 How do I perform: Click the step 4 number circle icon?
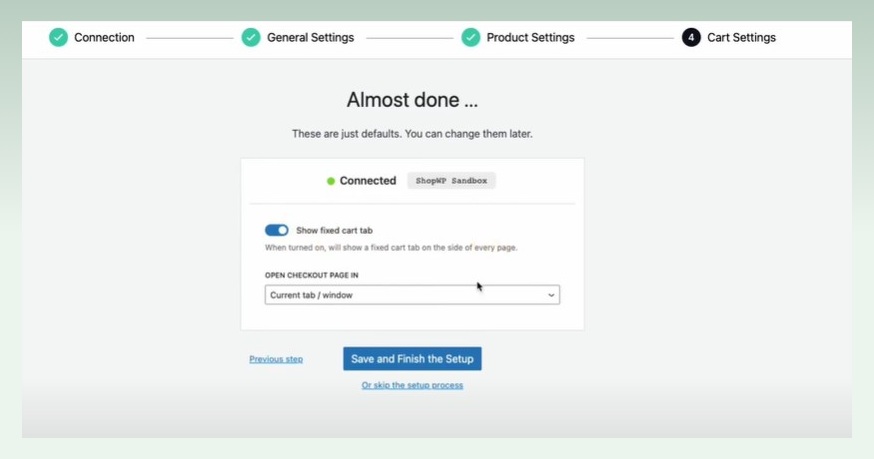(691, 37)
